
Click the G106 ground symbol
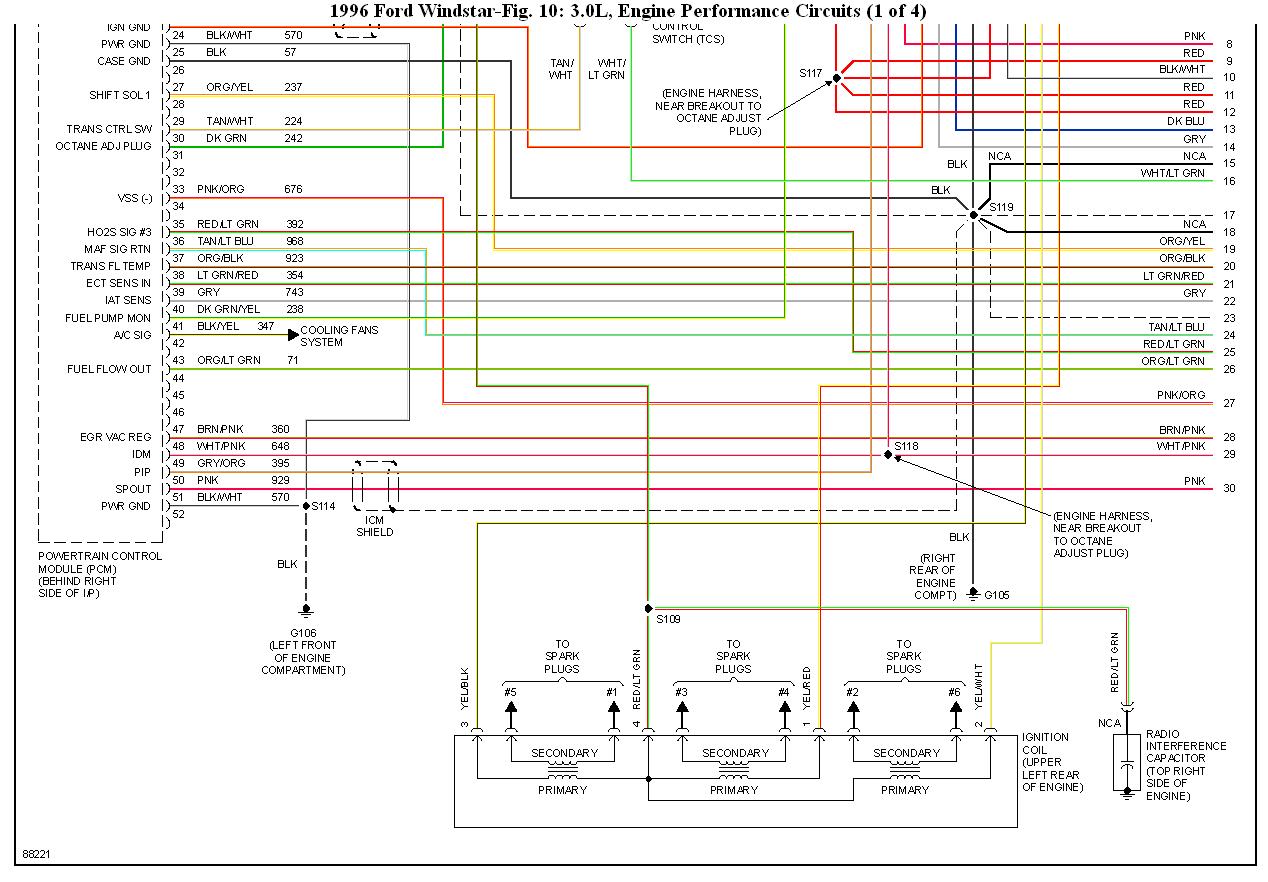click(x=306, y=609)
